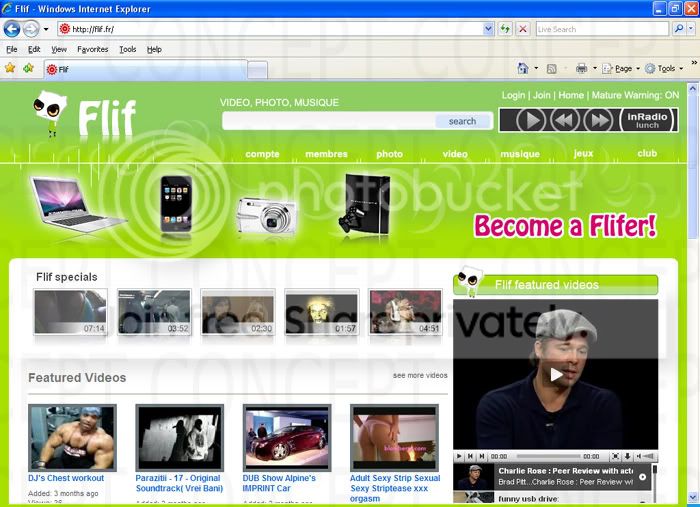This screenshot has height=507, width=700.
Task: Open the compte navigation item
Action: tap(262, 154)
